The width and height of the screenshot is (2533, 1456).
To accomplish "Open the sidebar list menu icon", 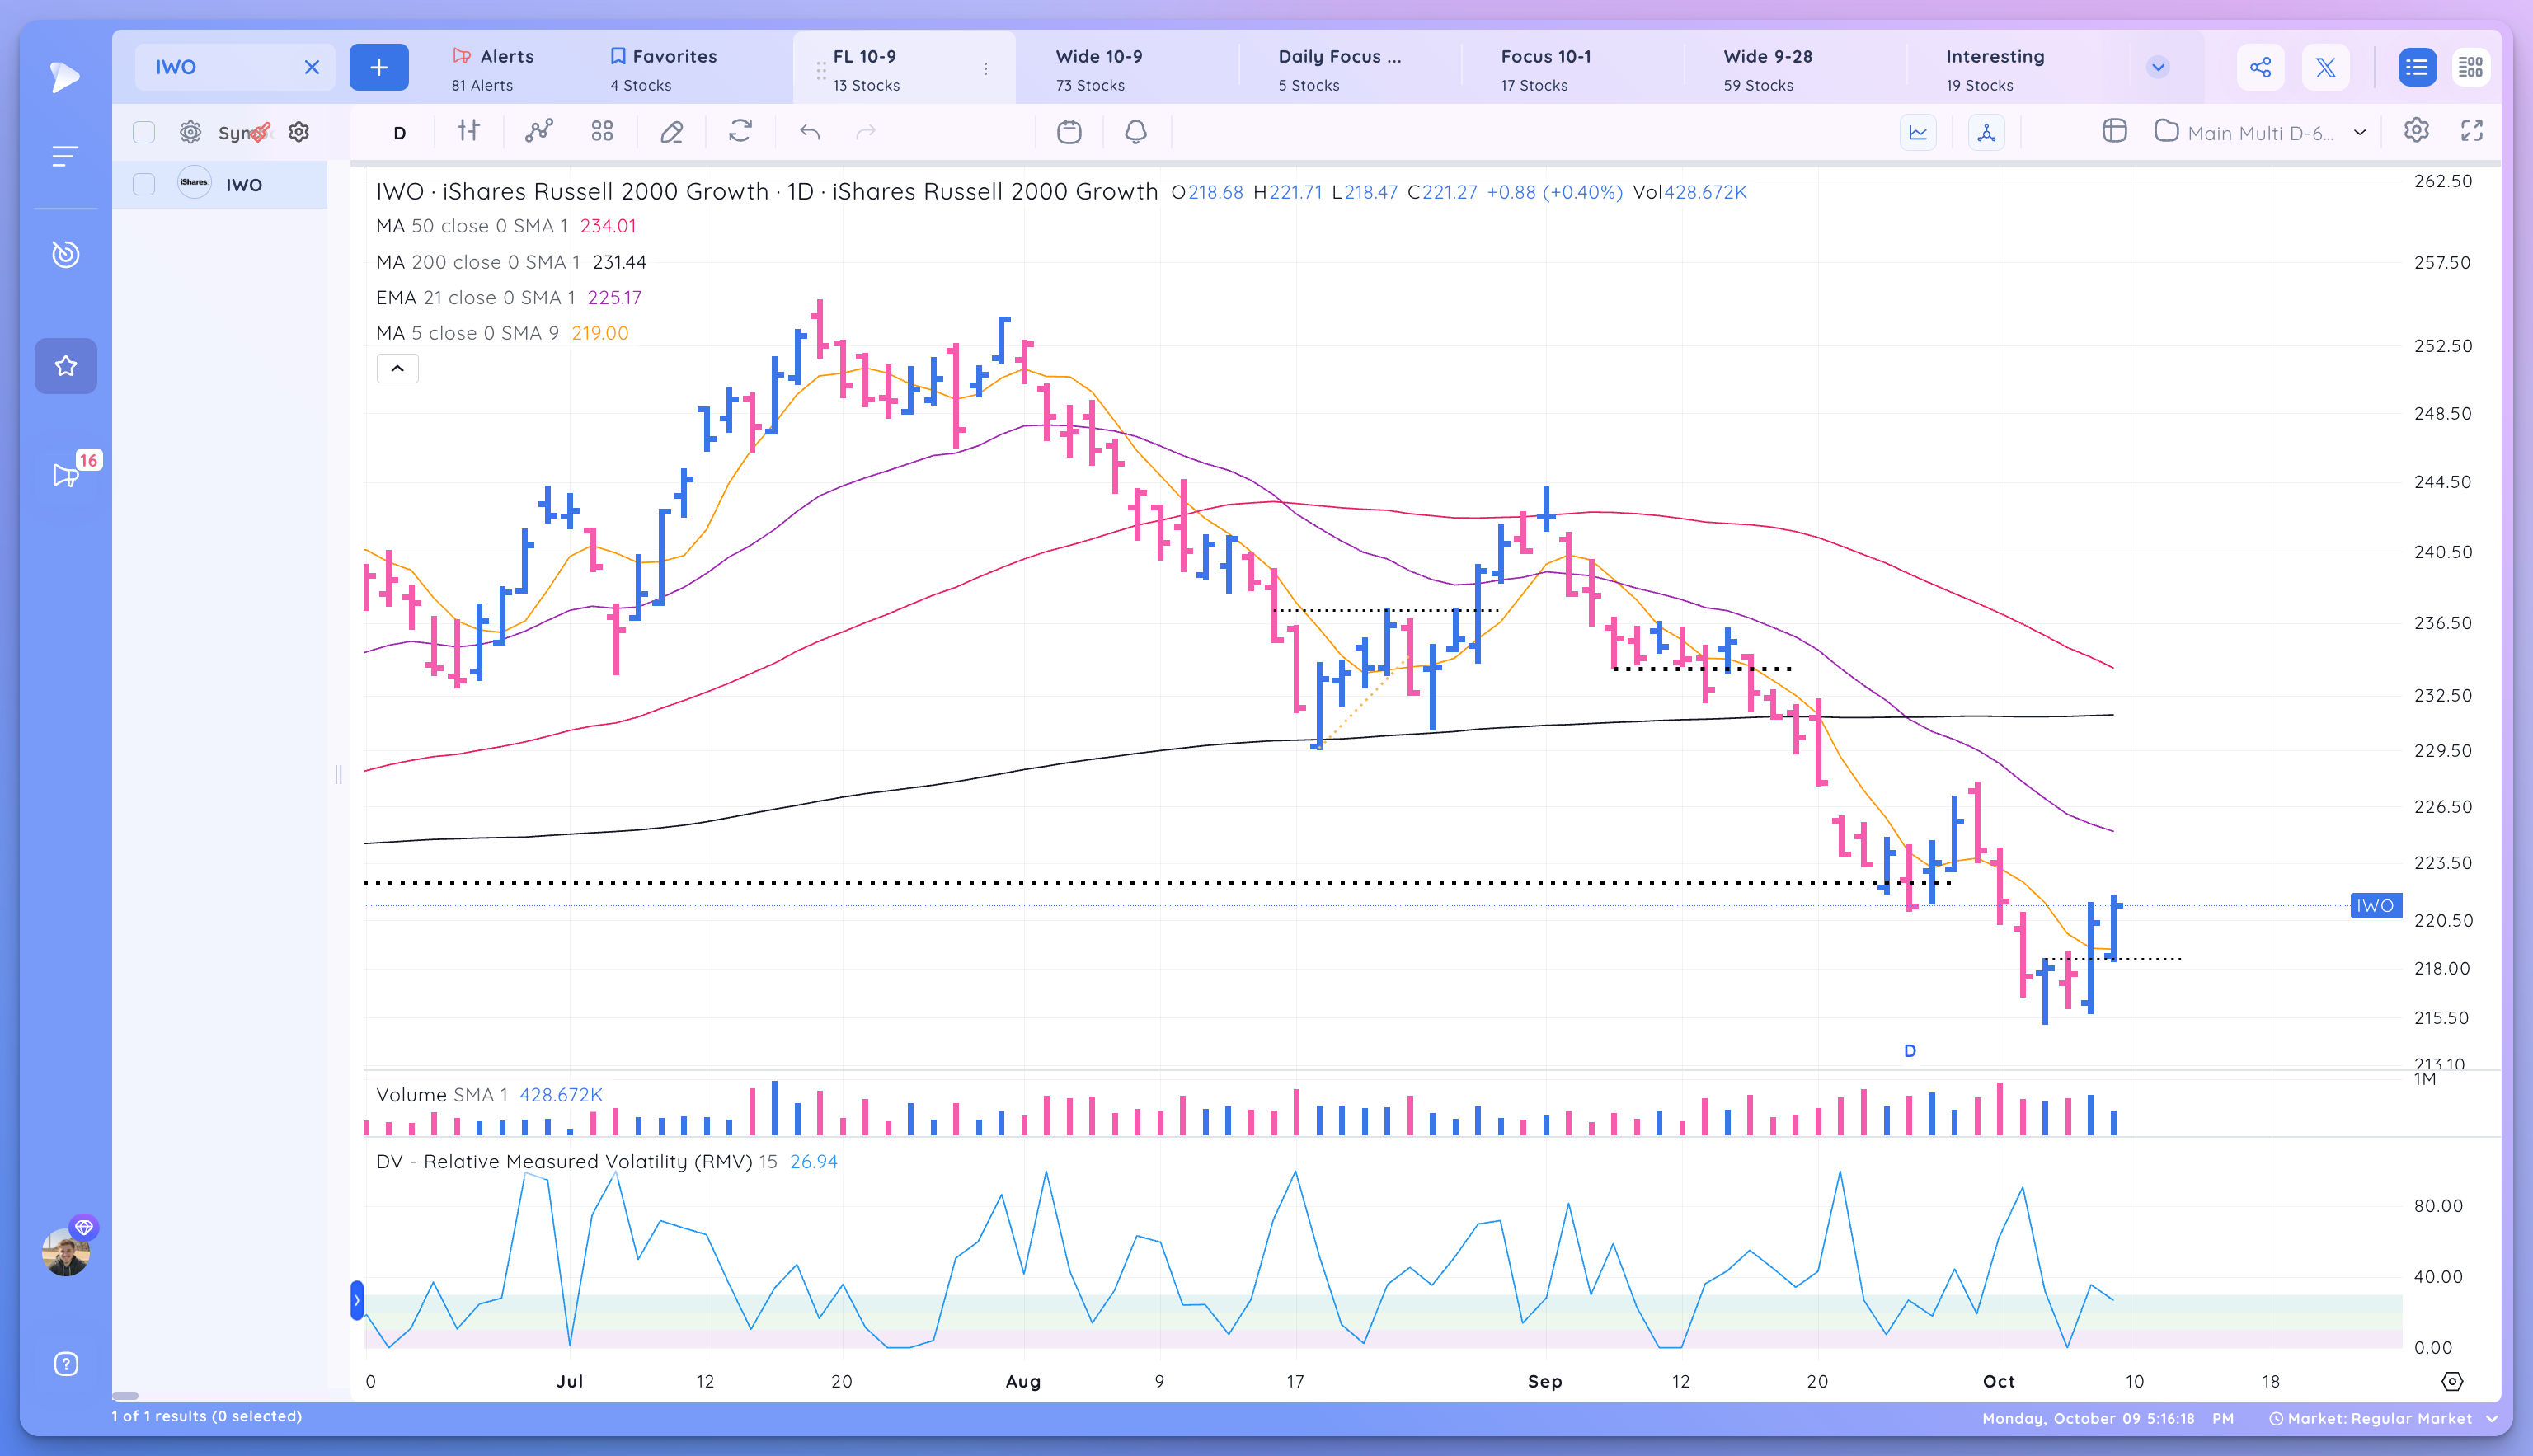I will click(65, 156).
